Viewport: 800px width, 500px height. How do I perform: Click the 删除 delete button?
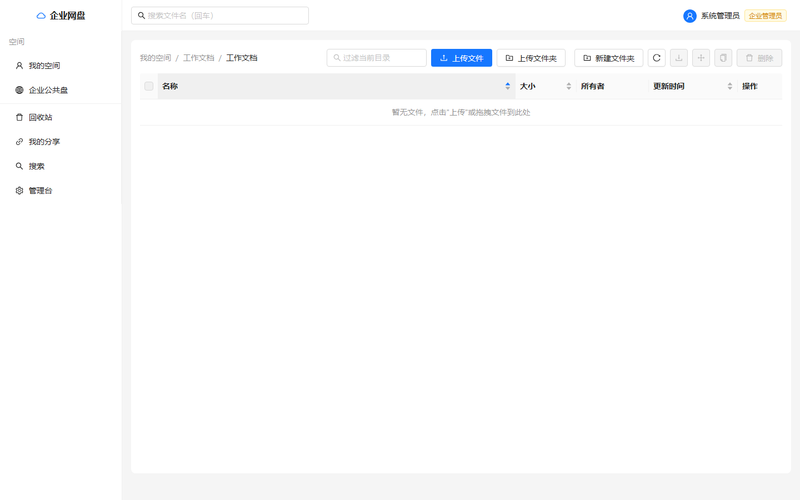759,58
